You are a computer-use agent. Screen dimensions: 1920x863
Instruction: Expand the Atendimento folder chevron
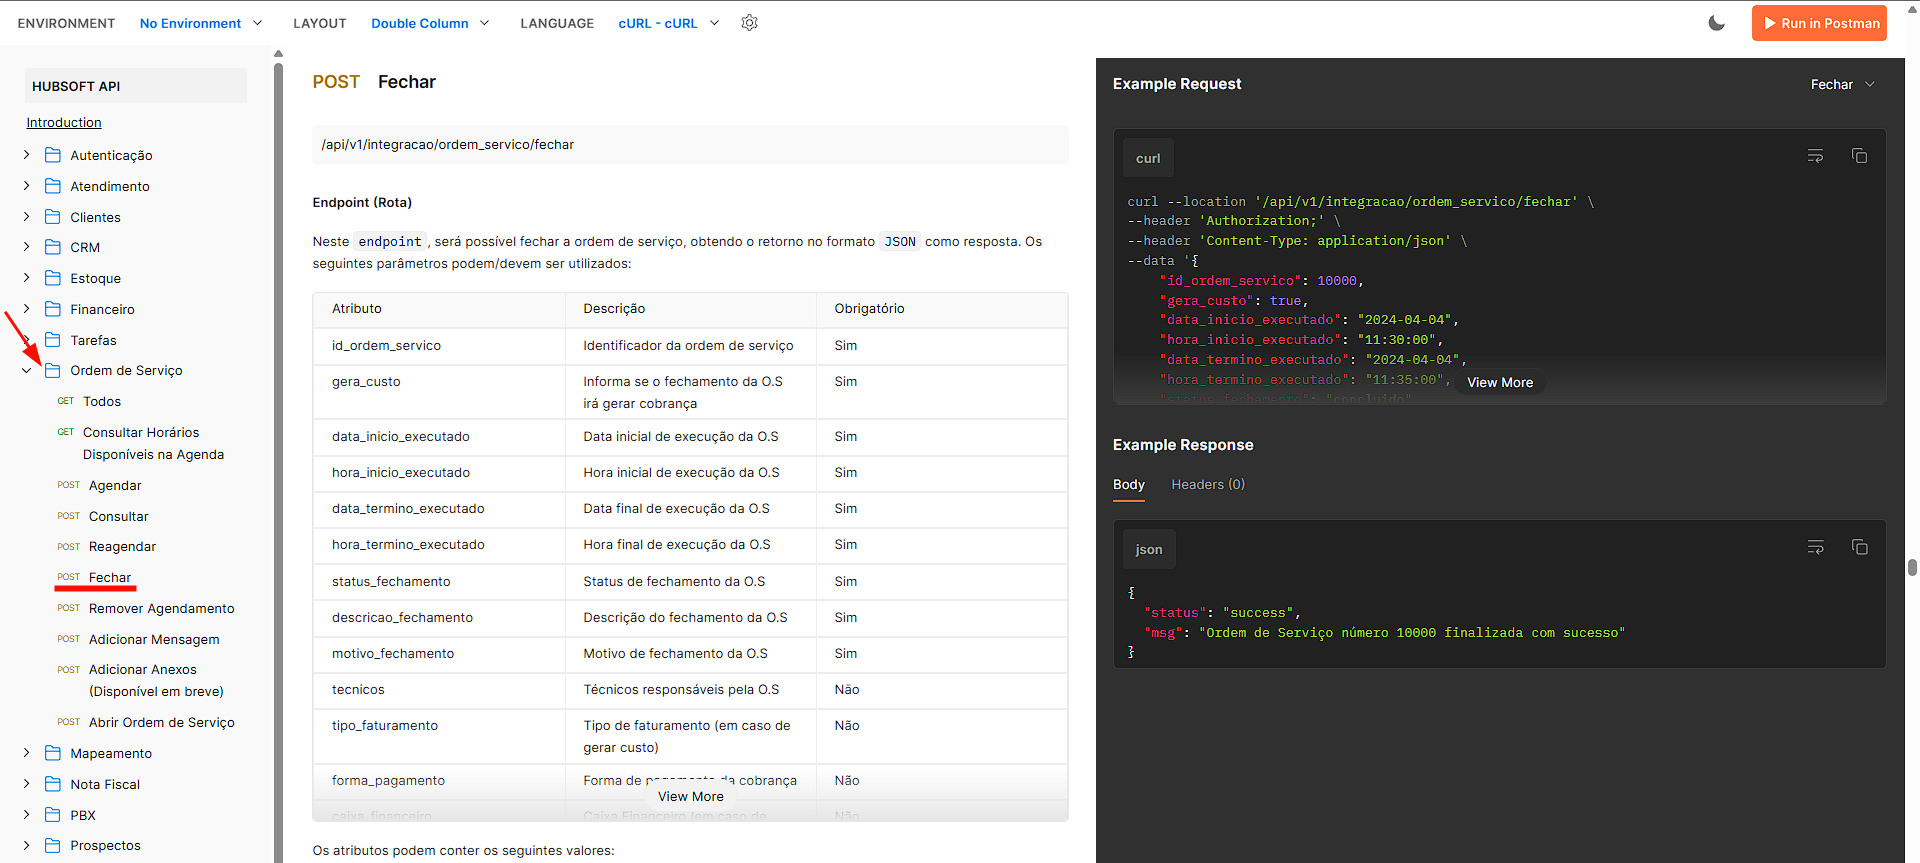pos(26,186)
